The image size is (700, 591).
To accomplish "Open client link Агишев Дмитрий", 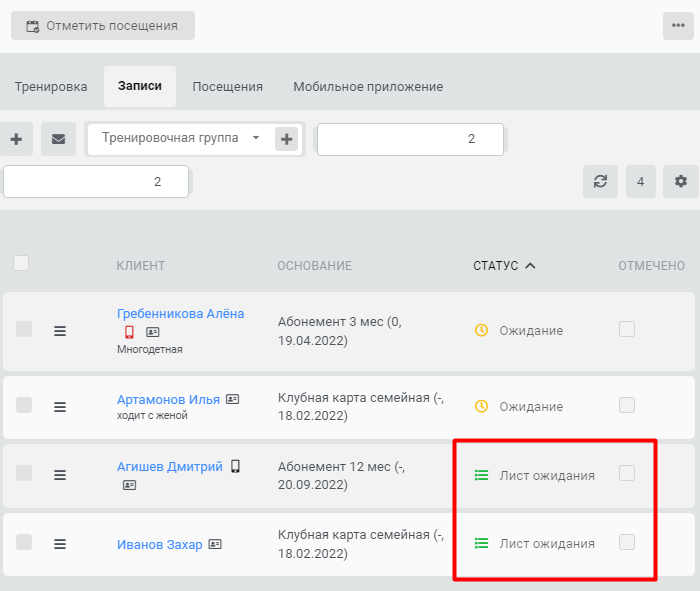I will (x=170, y=466).
